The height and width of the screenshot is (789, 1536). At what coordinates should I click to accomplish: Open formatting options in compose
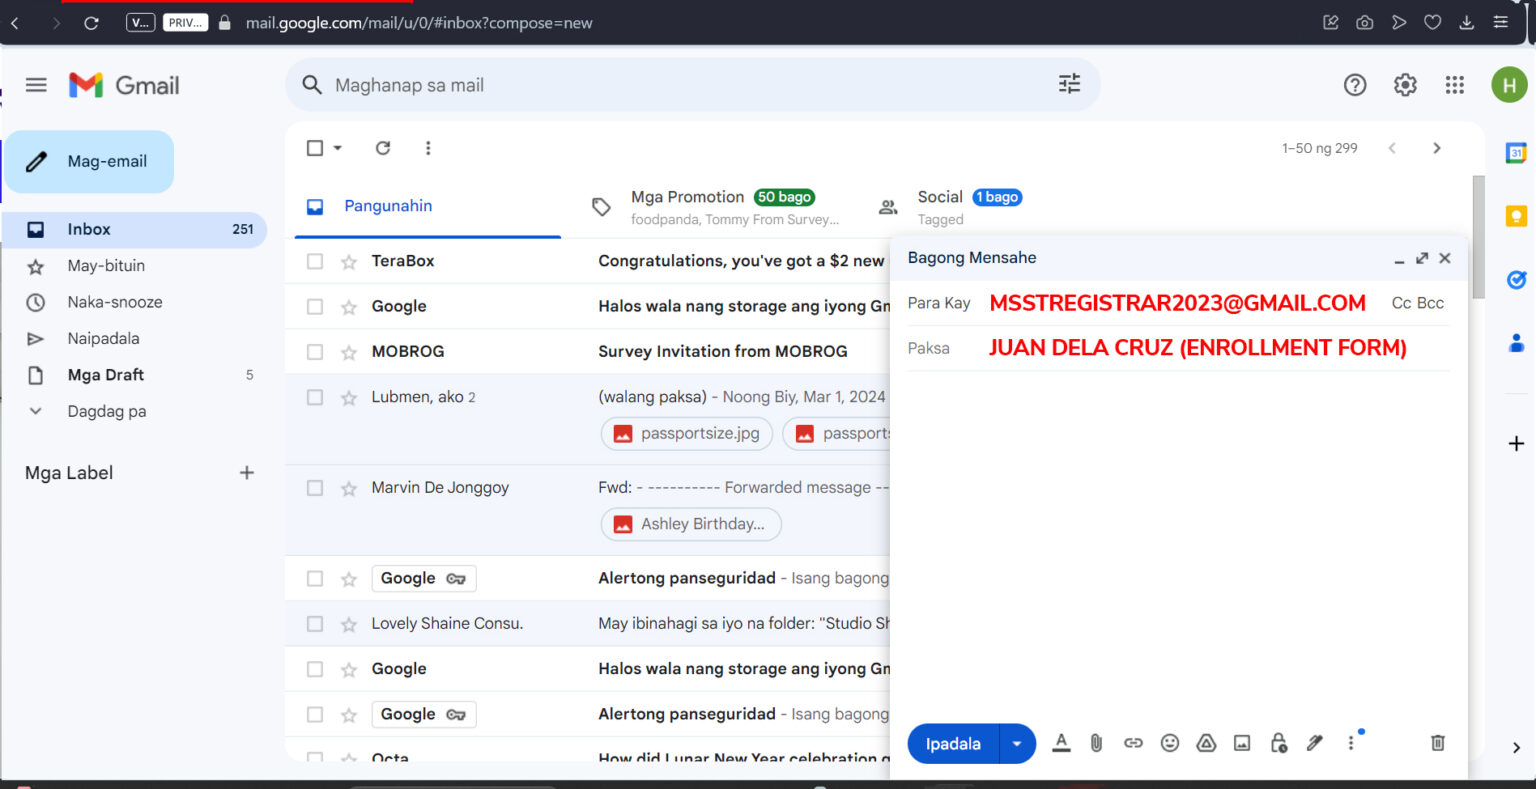click(1061, 743)
